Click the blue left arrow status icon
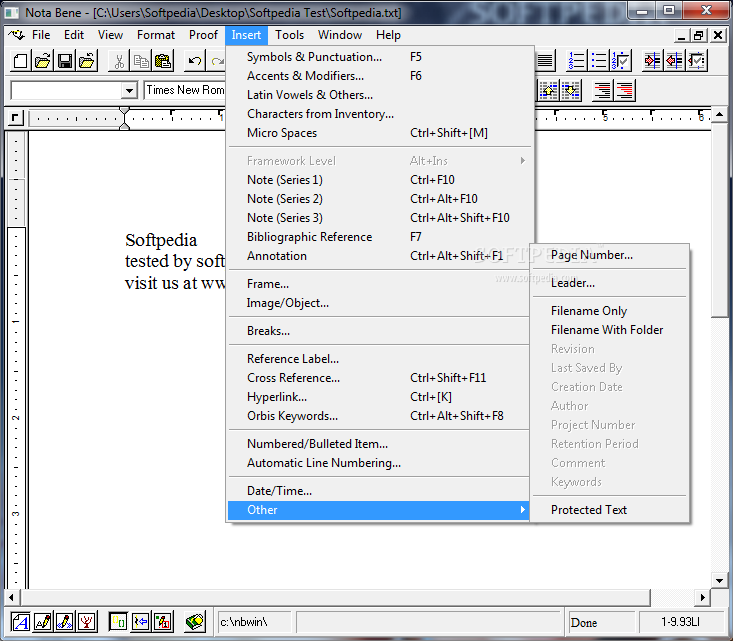733x641 pixels. pos(141,622)
